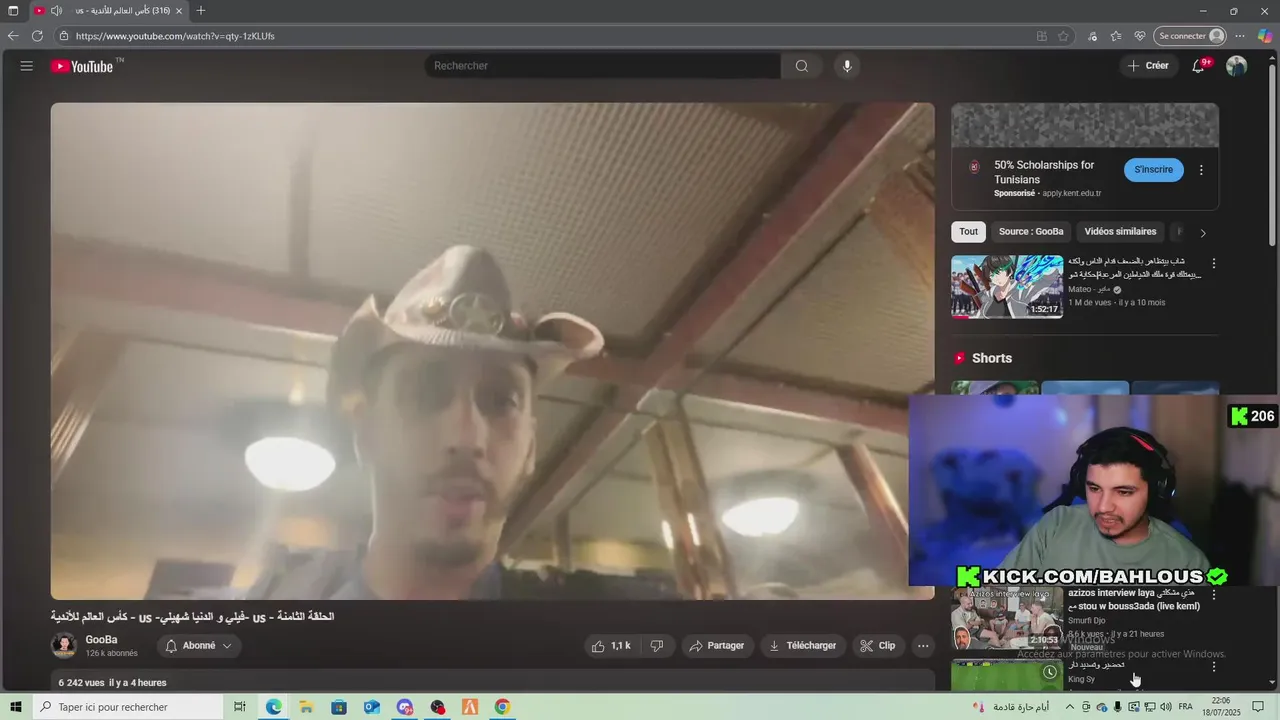Open Chrome from the taskbar

(502, 707)
